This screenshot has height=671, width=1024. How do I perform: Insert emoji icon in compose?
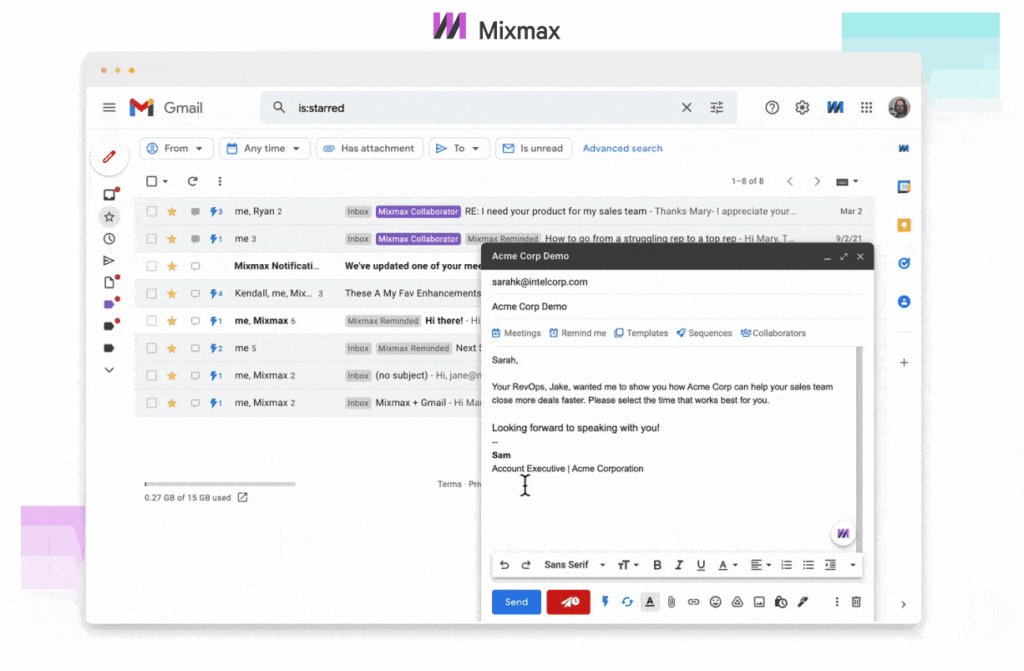tap(715, 602)
